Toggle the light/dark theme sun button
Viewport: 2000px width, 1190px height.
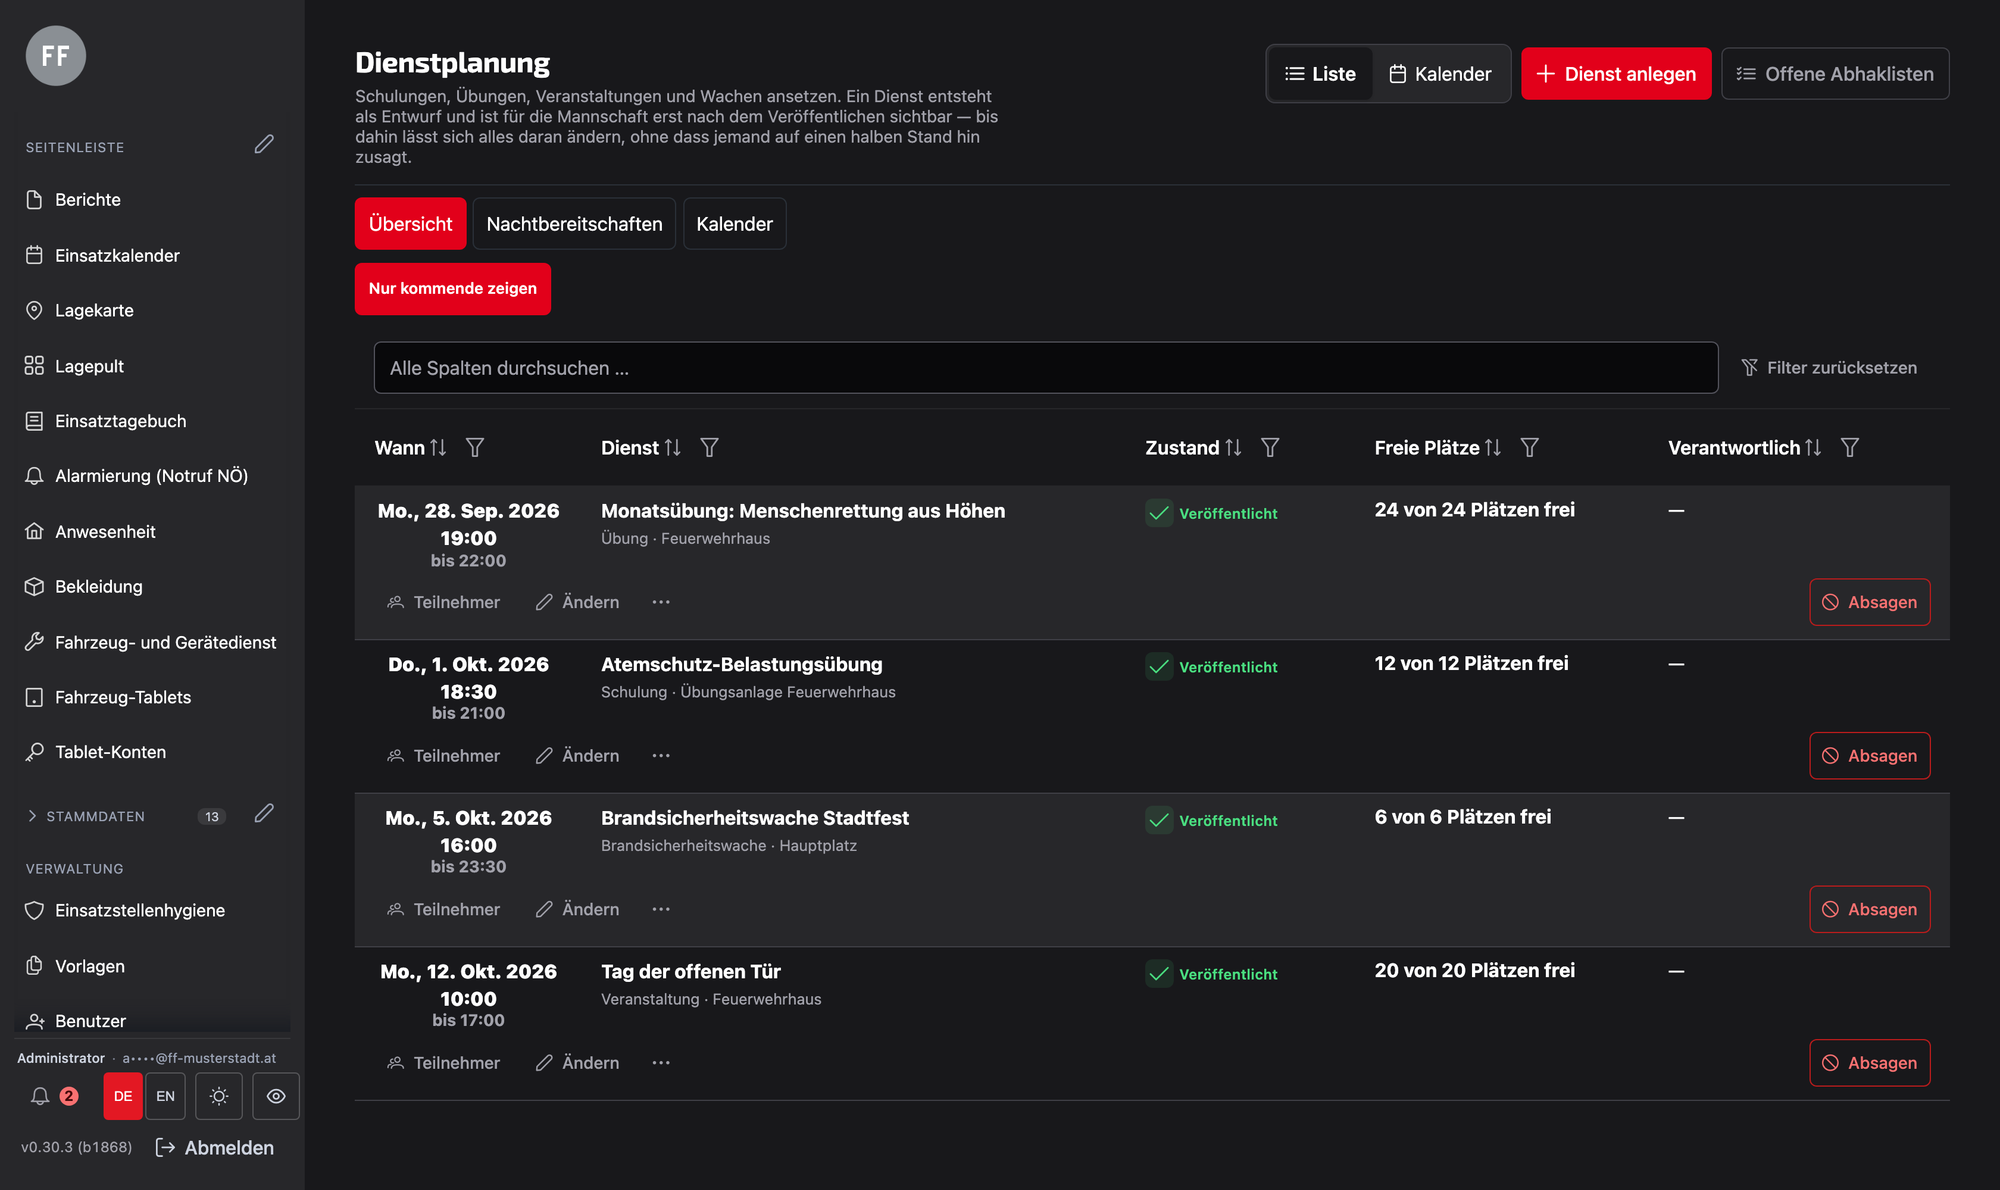[x=219, y=1096]
